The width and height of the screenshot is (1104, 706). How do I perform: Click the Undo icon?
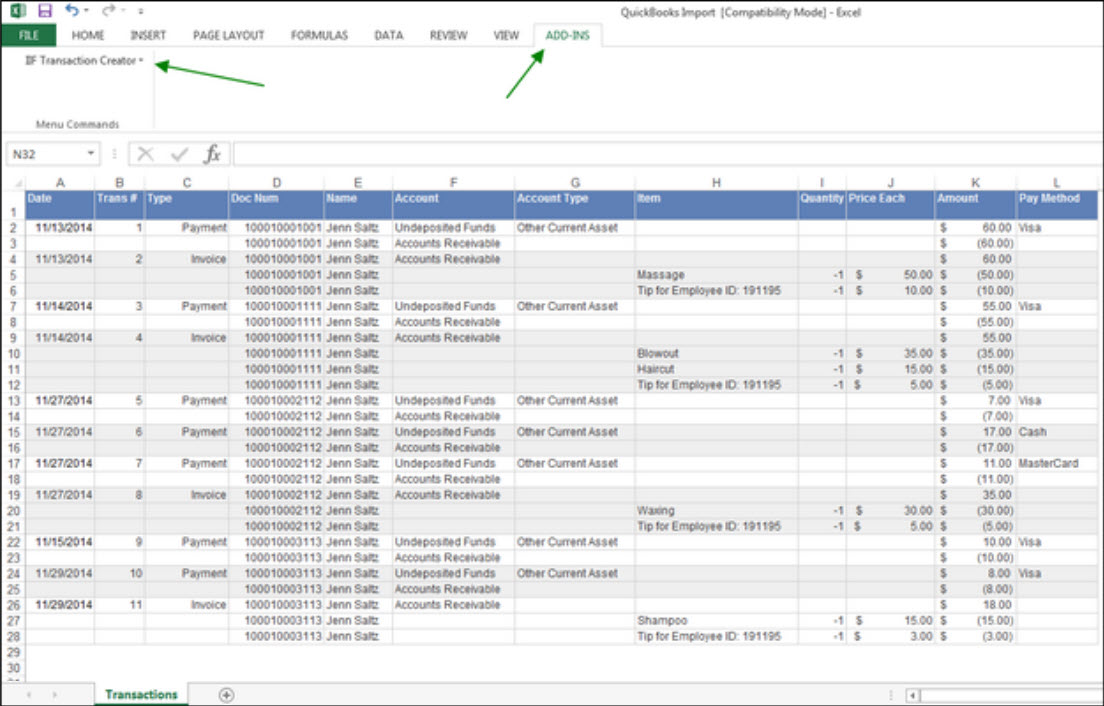pos(70,10)
